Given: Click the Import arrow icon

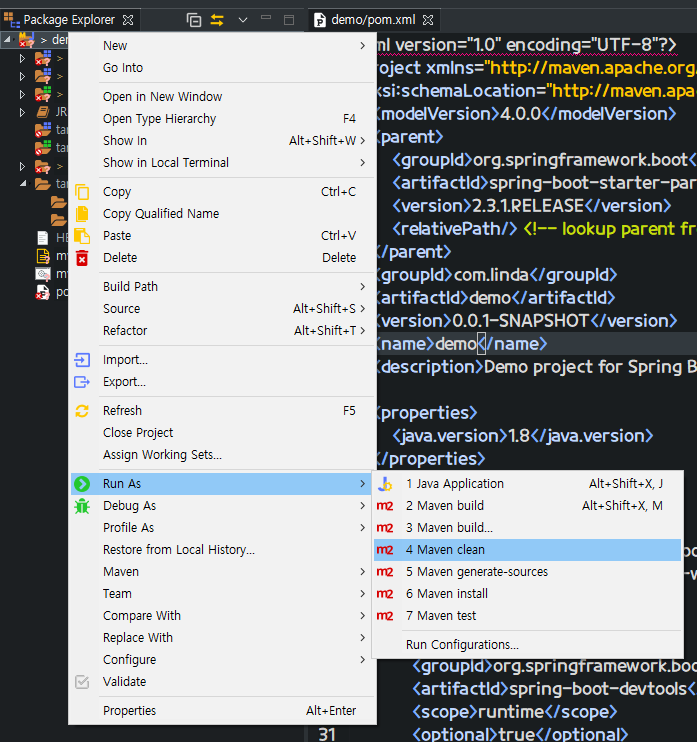Looking at the screenshot, I should (x=82, y=360).
